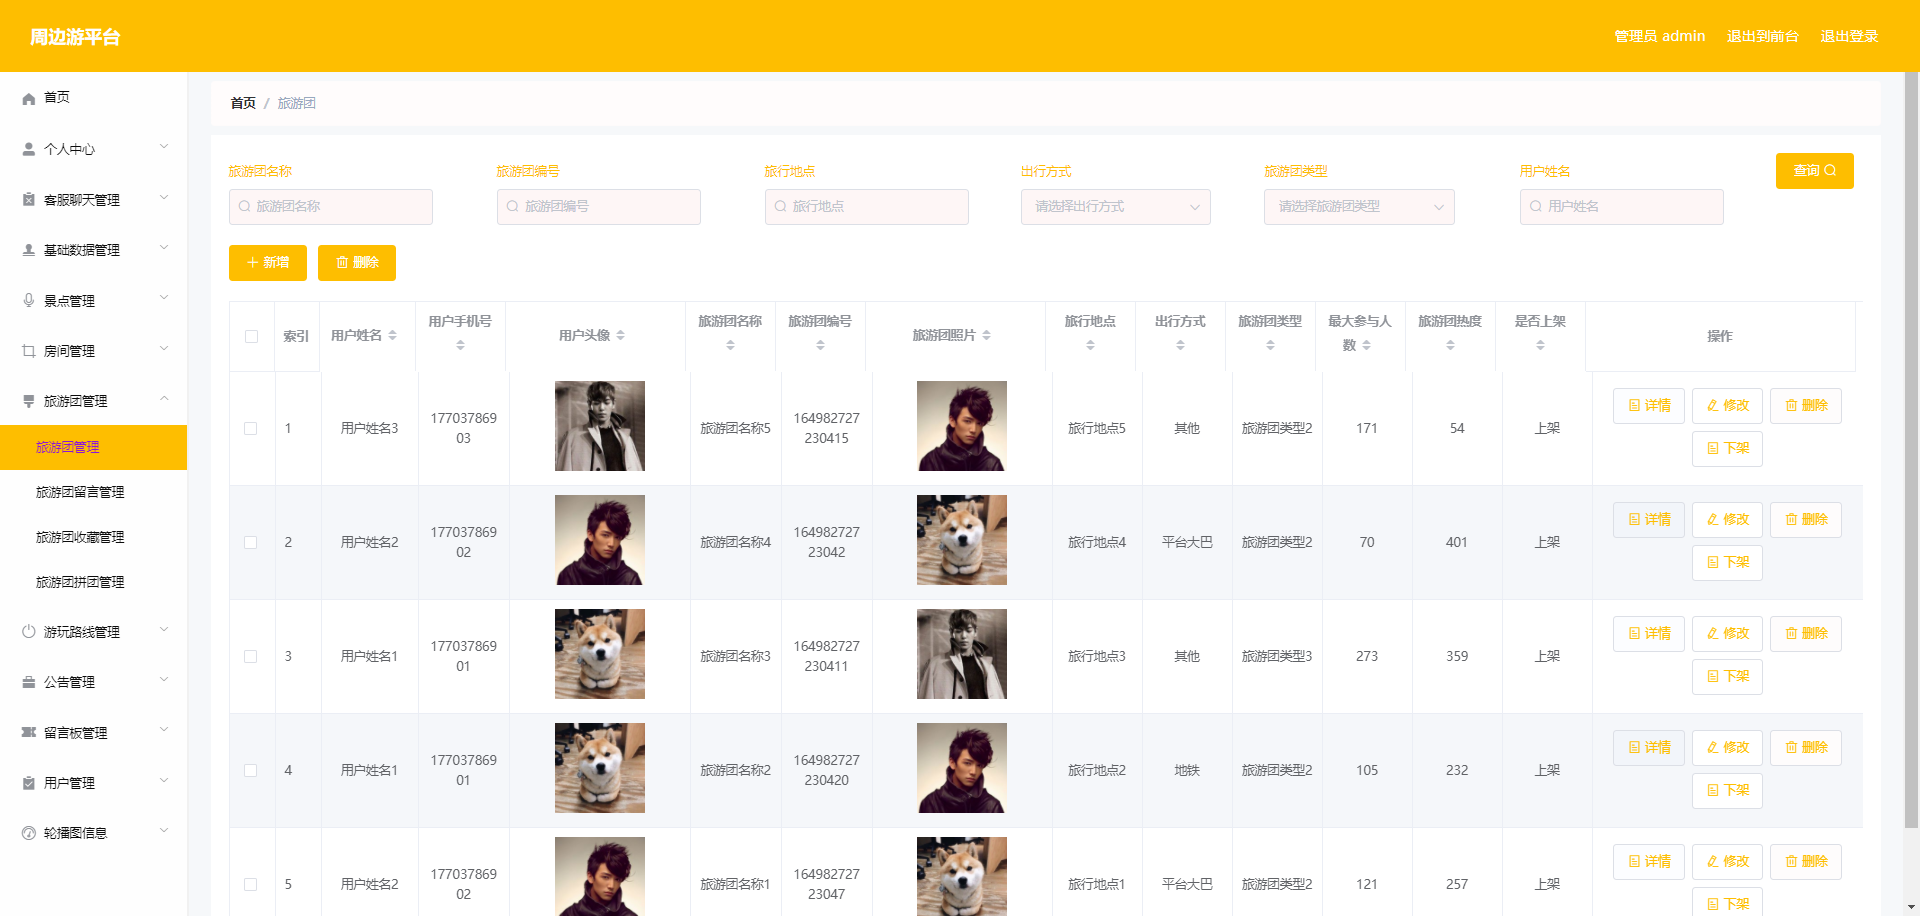
Task: Sort by 旅游团照片 column arrows
Action: point(987,336)
